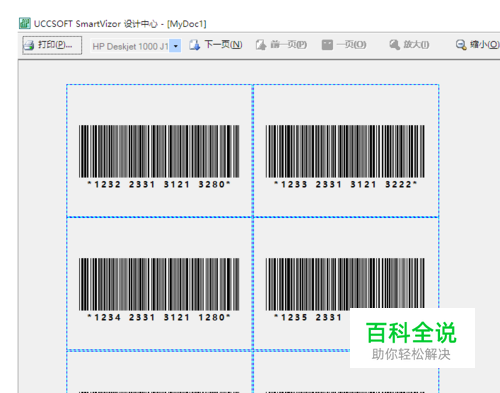Select the 放大(I) zoom in button
Viewport: 500px width, 393px height.
[x=409, y=45]
